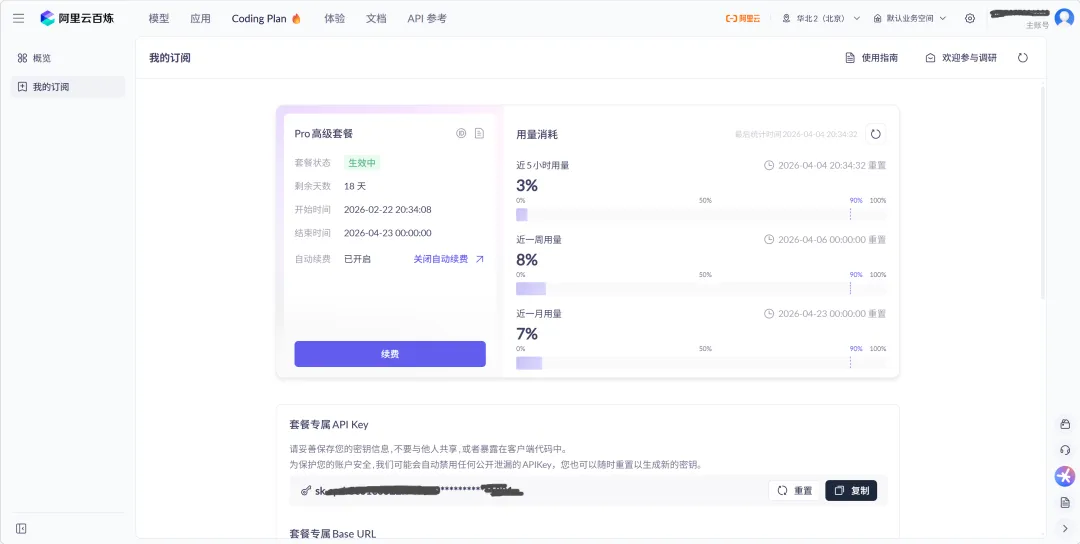This screenshot has height=544, width=1080.
Task: Click the 用量消耗 heading
Action: tap(537, 135)
